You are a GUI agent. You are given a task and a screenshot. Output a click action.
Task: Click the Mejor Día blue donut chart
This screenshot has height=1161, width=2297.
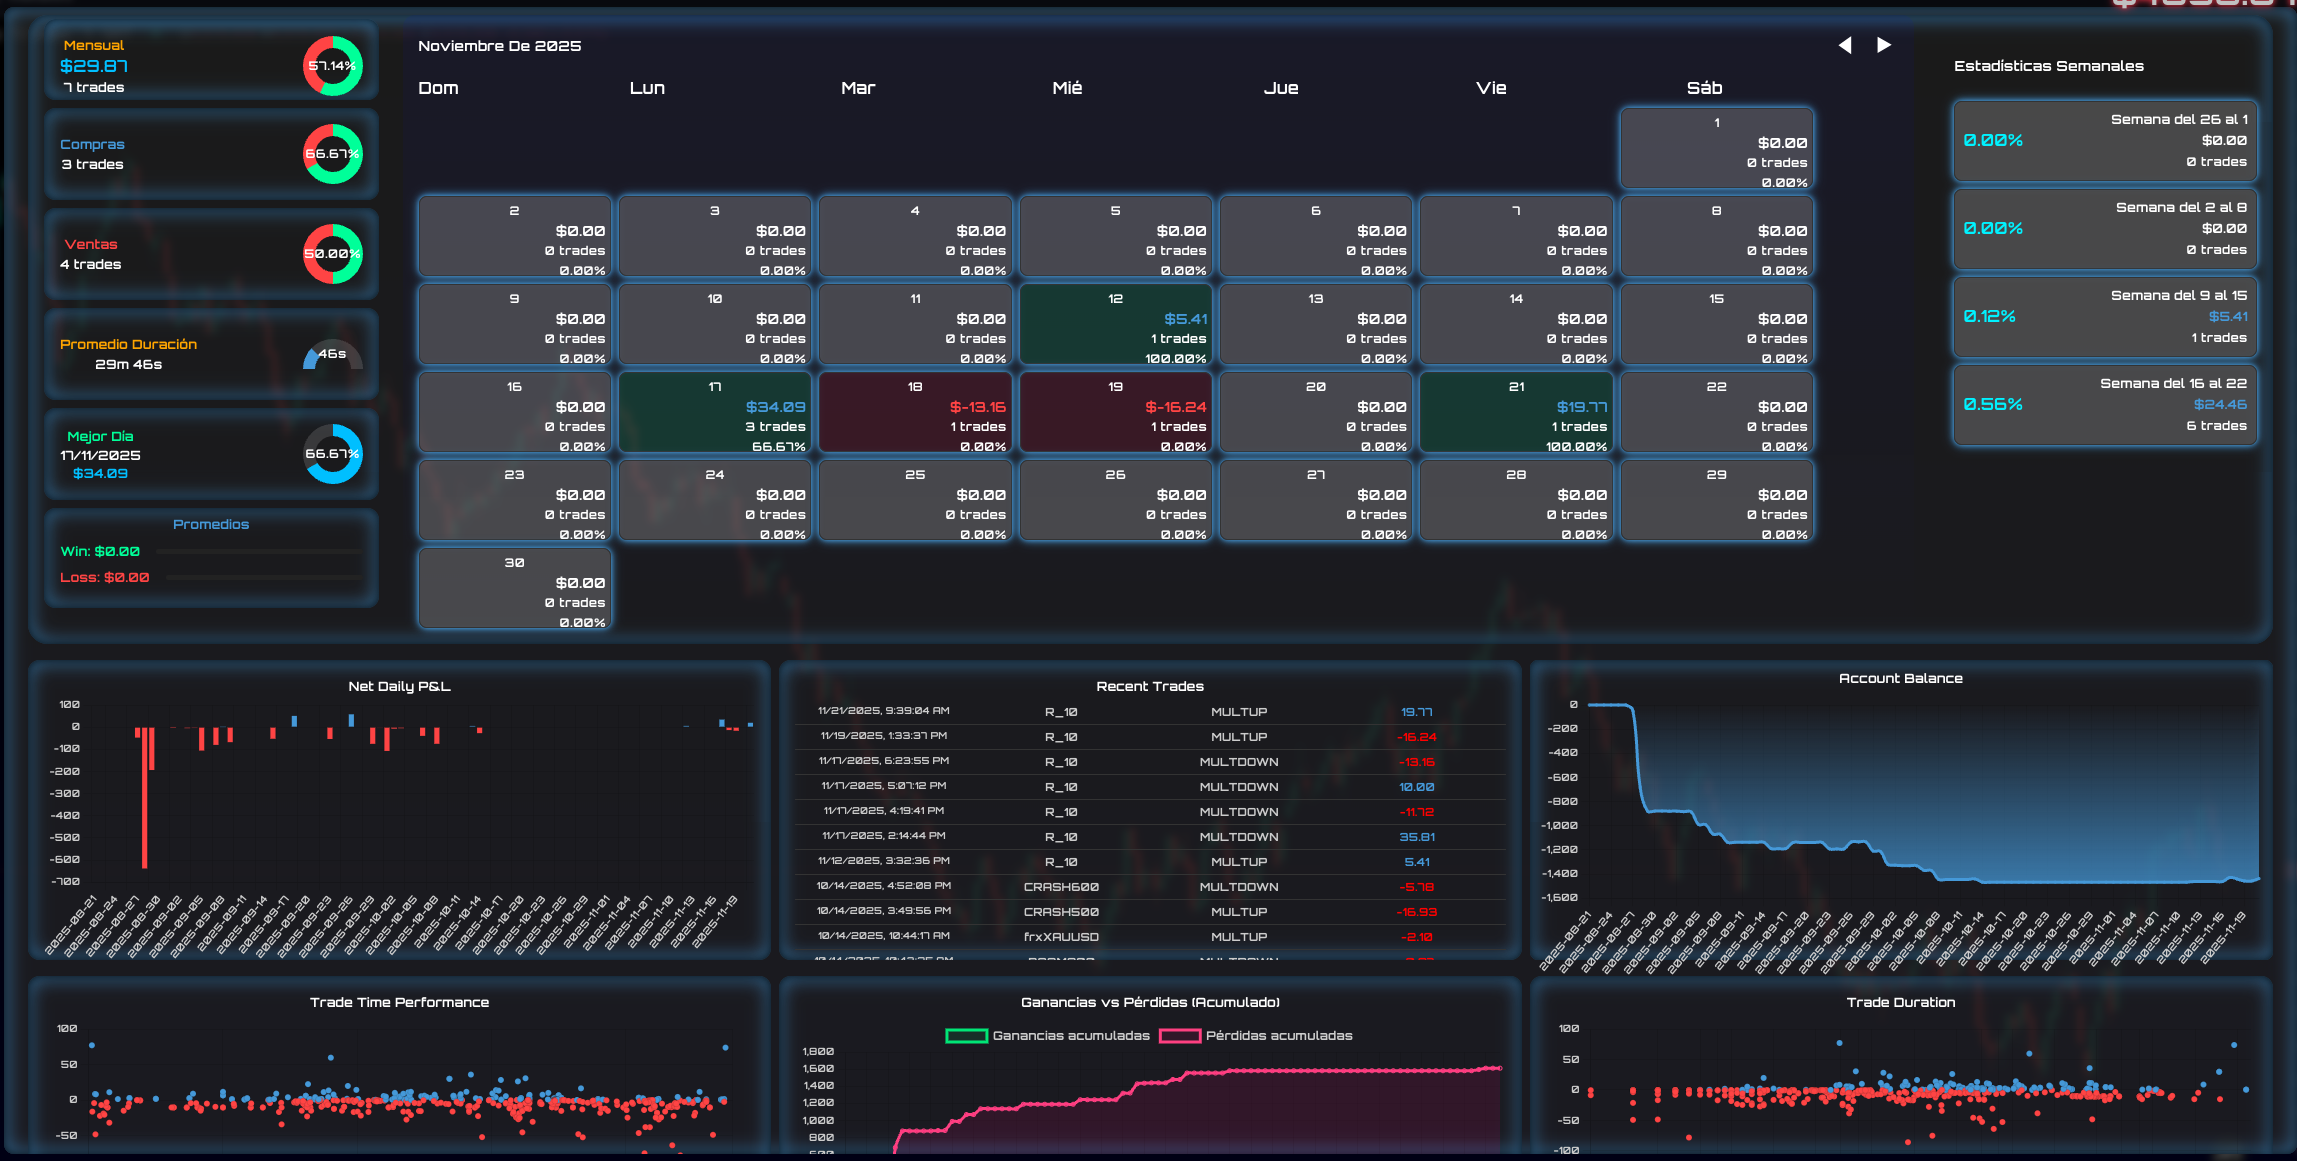point(333,454)
